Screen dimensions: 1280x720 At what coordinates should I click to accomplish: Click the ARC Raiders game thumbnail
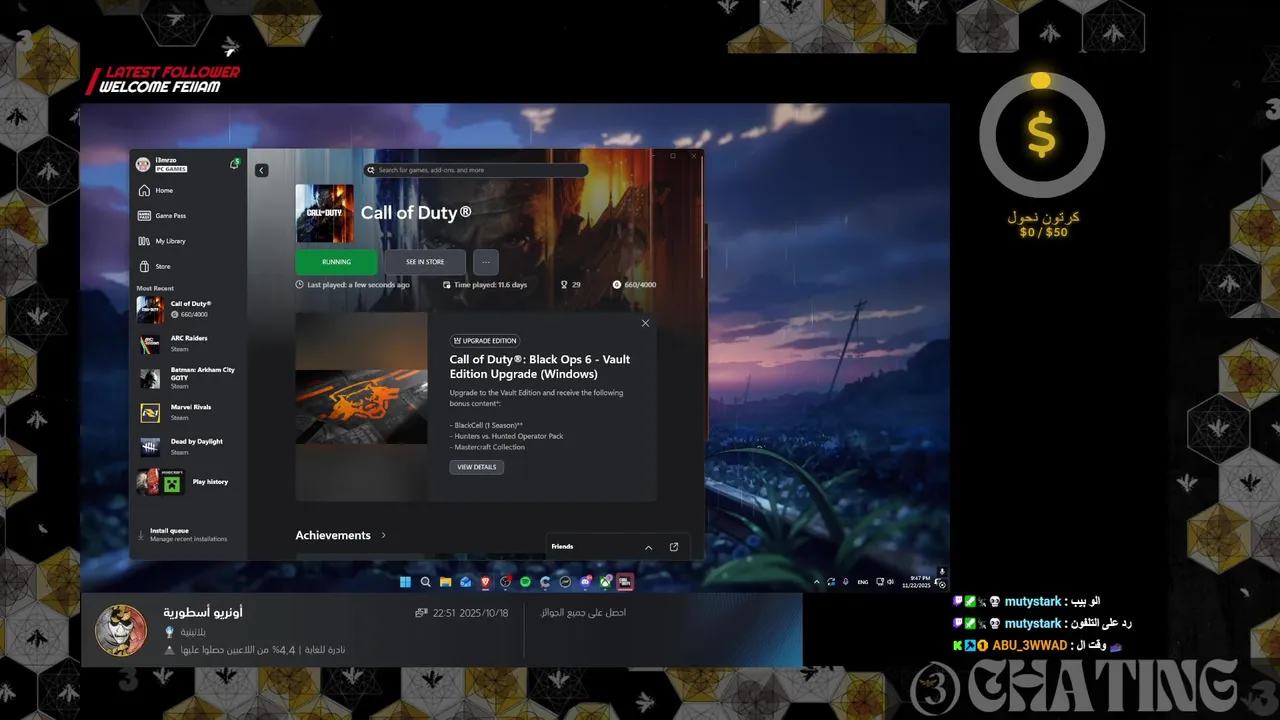[149, 344]
